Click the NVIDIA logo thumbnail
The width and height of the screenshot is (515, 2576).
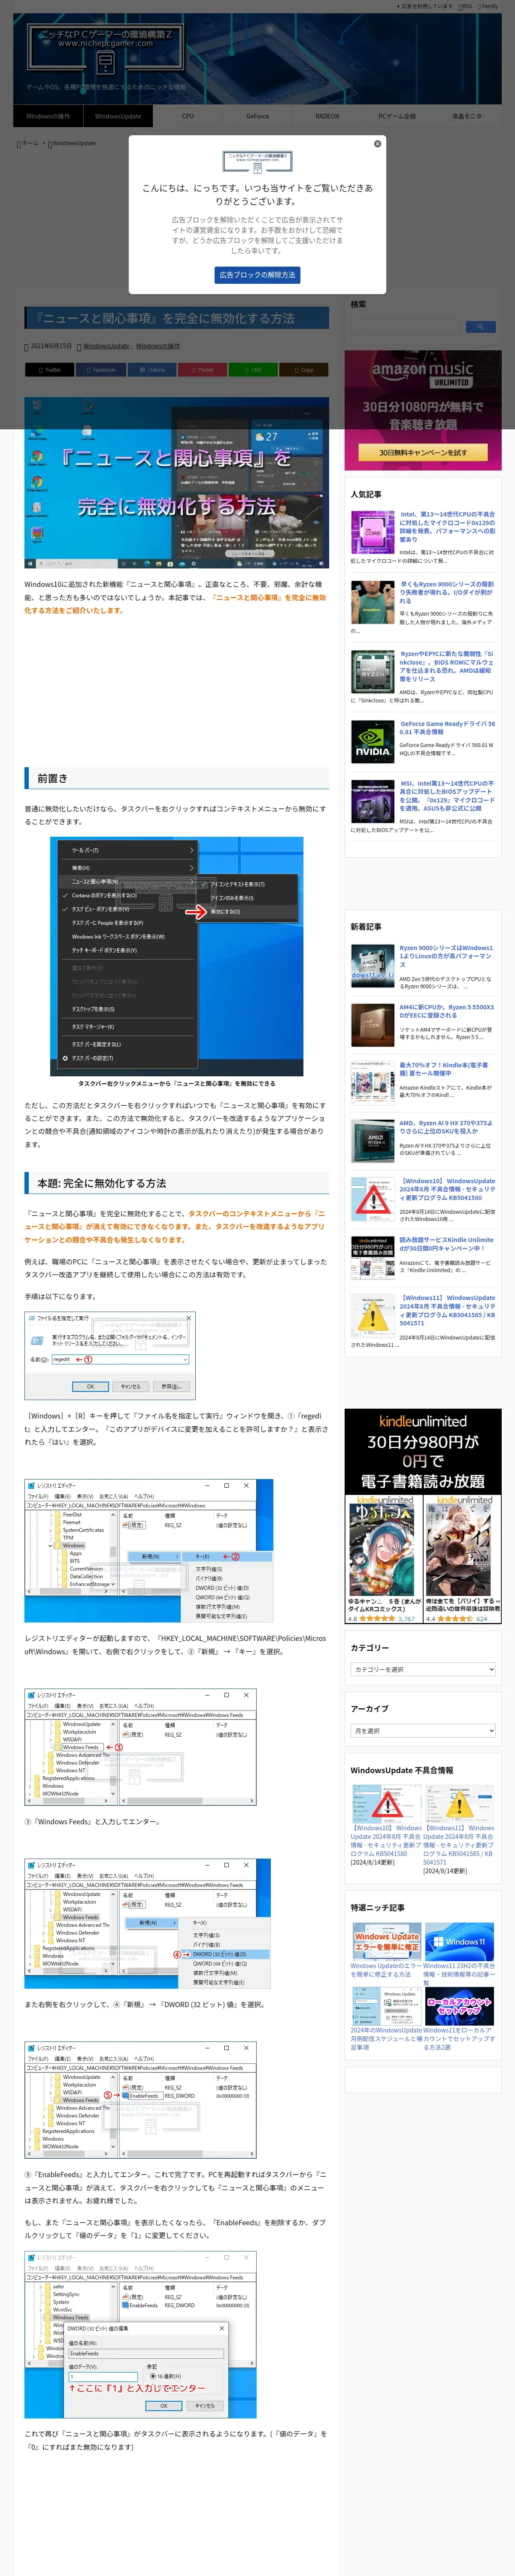click(372, 741)
